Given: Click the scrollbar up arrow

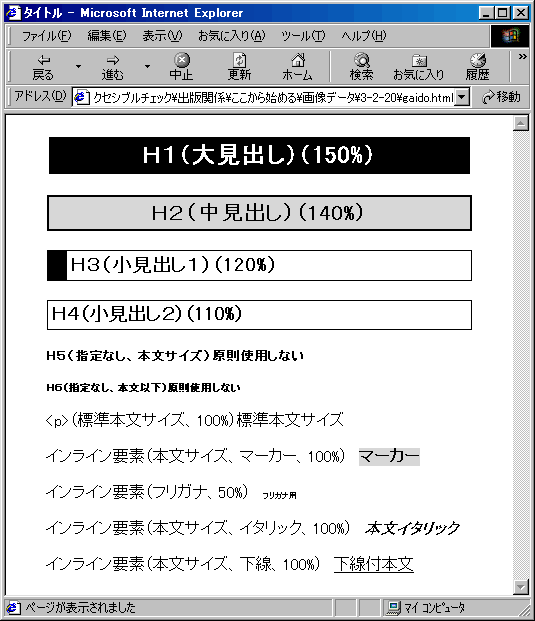Looking at the screenshot, I should 521,123.
